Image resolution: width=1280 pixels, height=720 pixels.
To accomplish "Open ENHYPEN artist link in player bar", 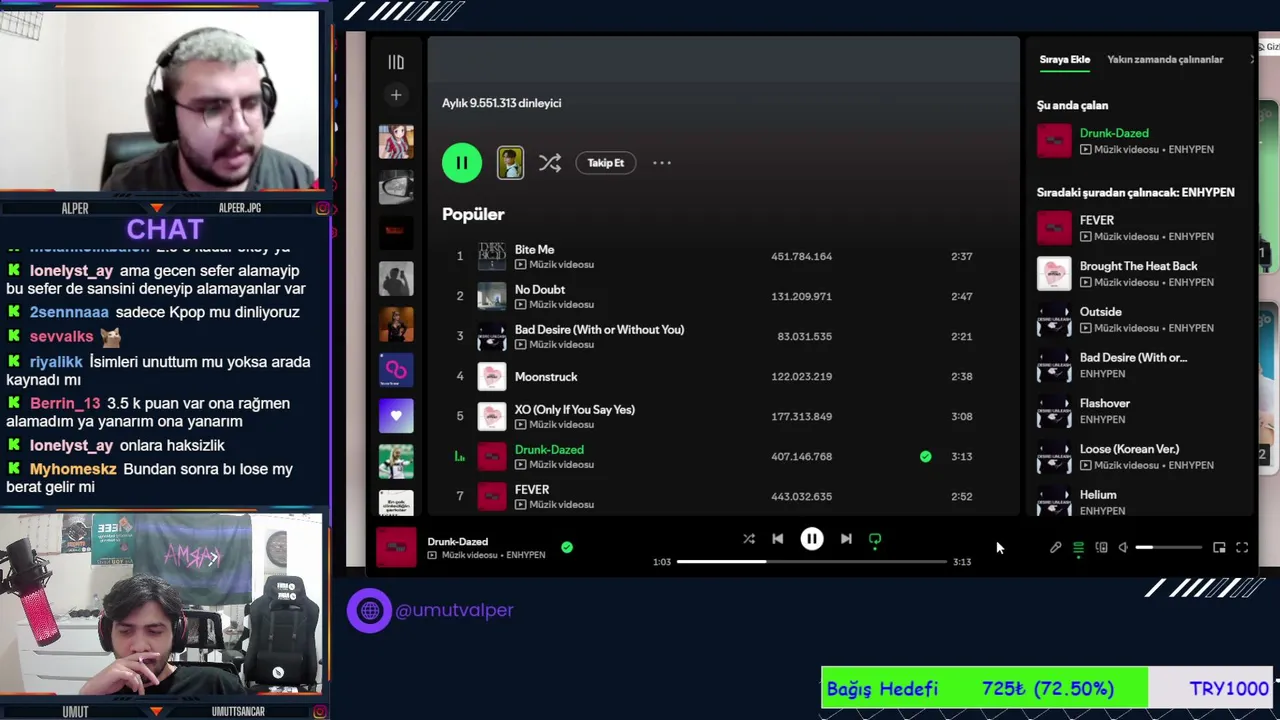I will tap(526, 555).
